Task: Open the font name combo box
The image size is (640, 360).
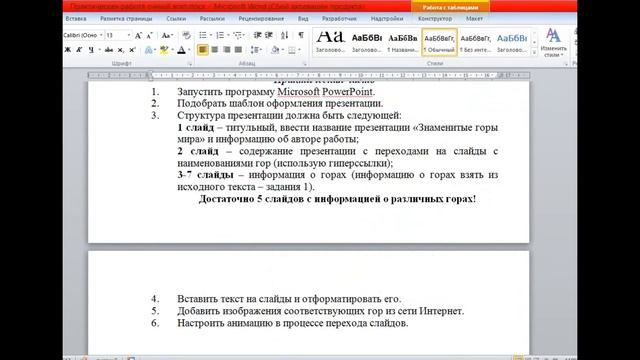Action: click(x=83, y=36)
